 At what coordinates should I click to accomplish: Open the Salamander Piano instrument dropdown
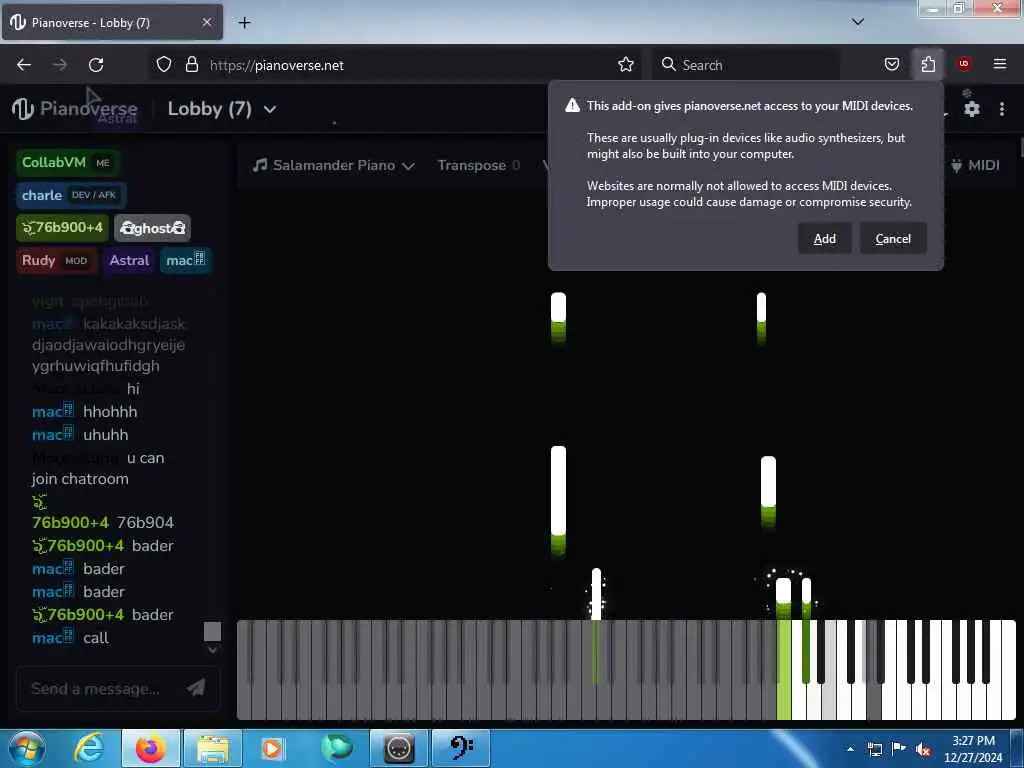click(334, 165)
